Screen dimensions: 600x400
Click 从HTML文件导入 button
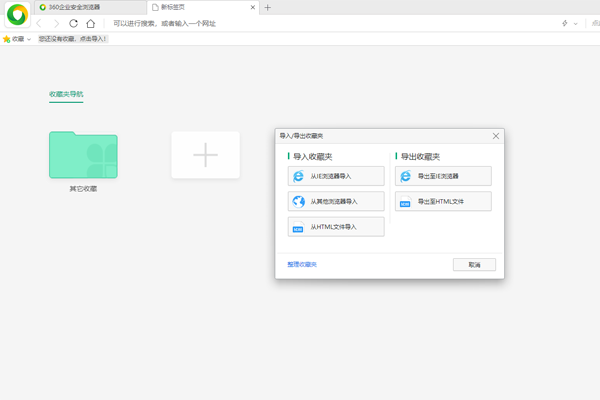[336, 227]
